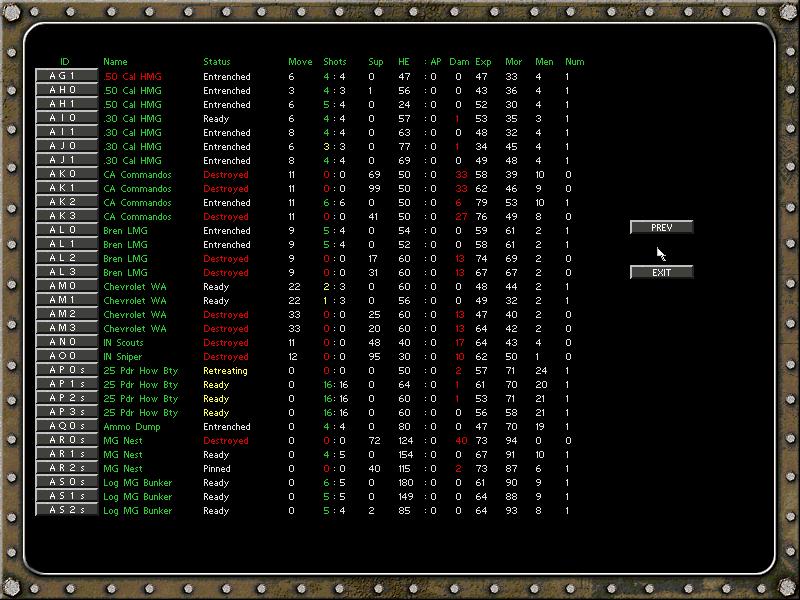Select unit ID button AM2
Viewport: 800px width, 600px height.
point(67,314)
